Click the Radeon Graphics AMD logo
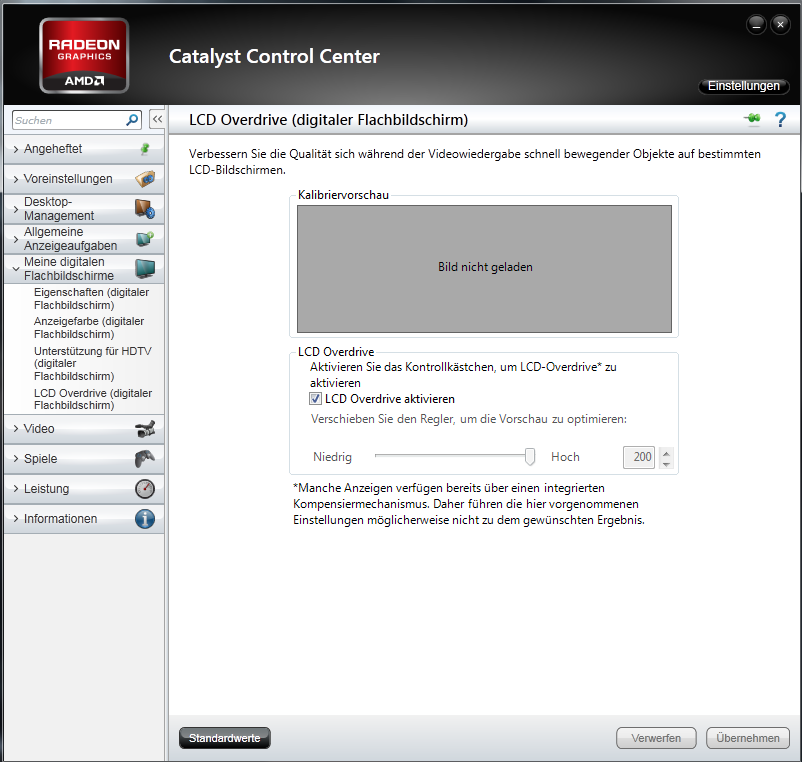The height and width of the screenshot is (762, 802). [84, 56]
